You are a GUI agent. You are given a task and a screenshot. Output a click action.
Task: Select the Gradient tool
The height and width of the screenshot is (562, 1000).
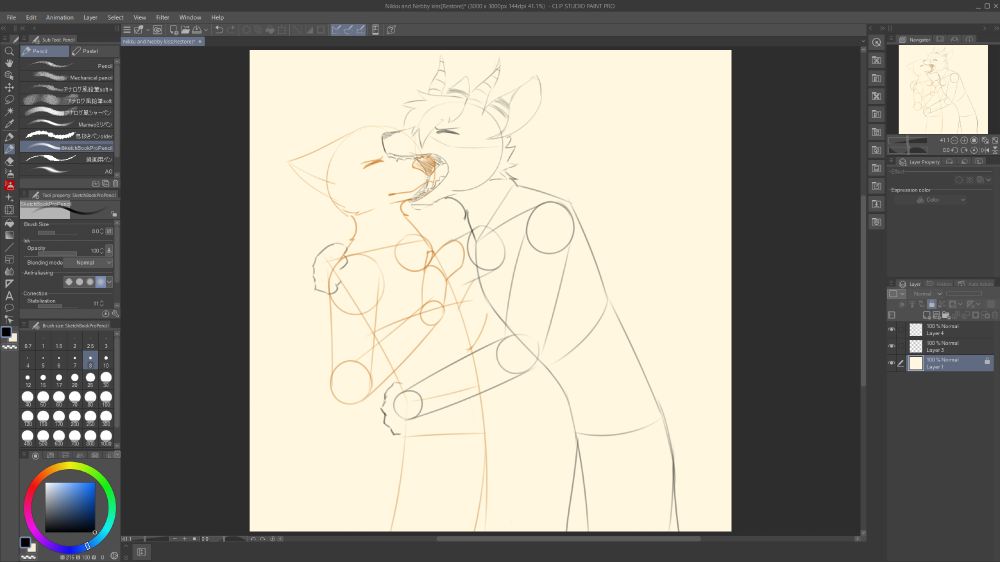(9, 235)
